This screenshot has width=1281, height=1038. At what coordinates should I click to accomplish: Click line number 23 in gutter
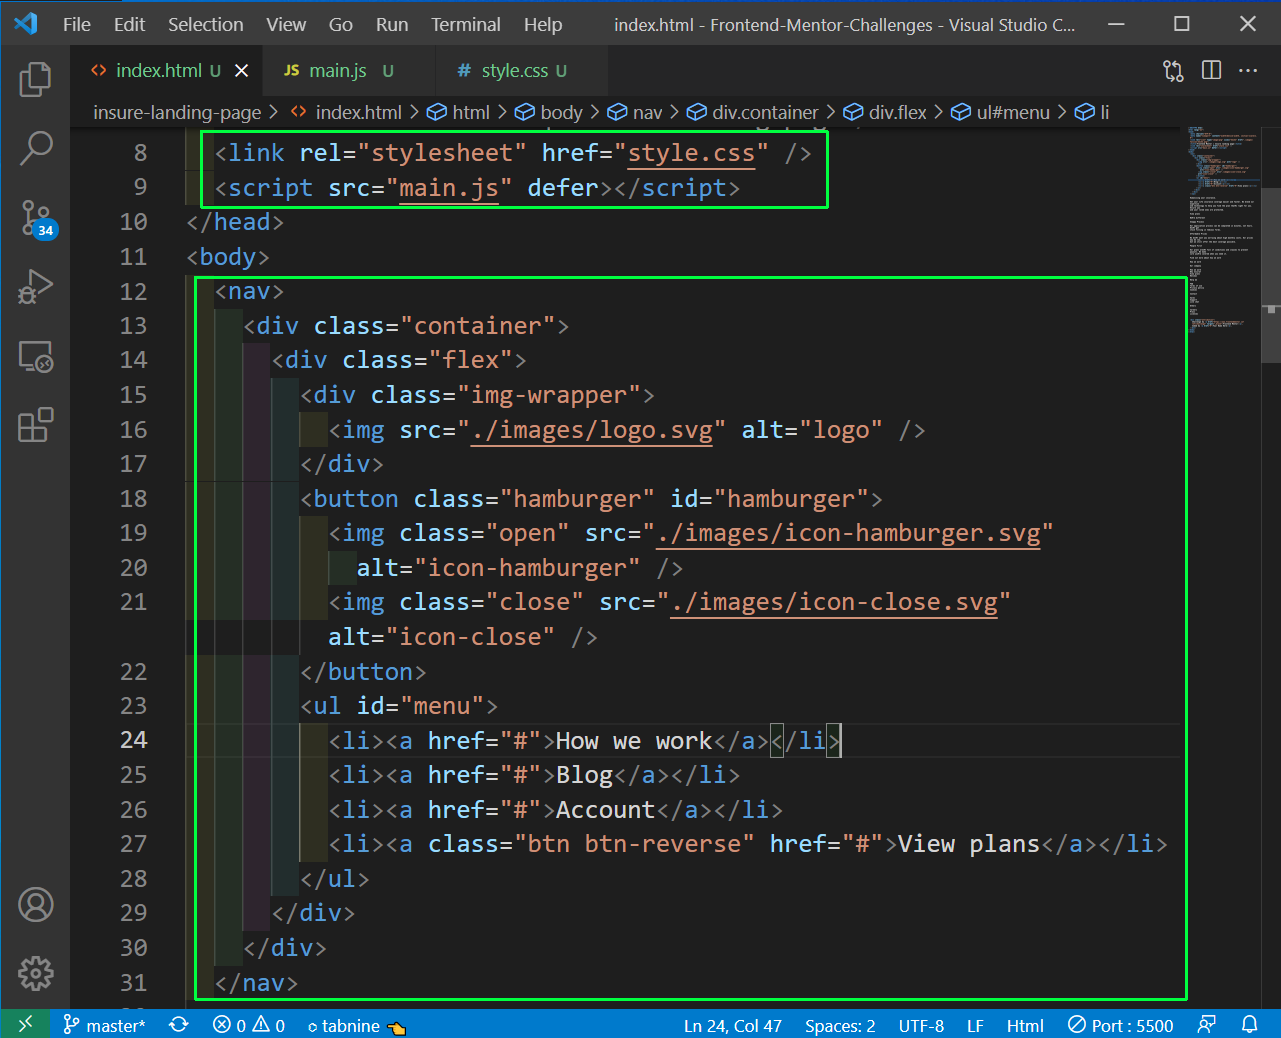pos(133,706)
